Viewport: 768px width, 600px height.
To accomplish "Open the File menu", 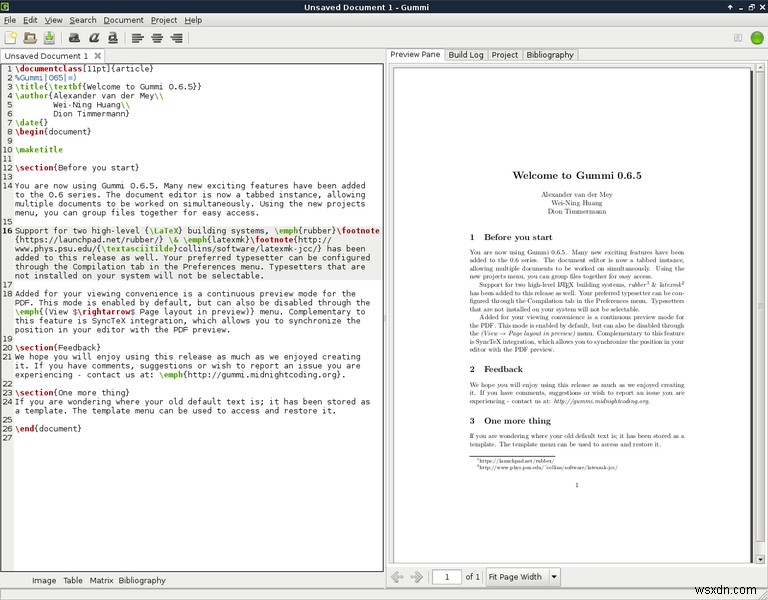I will [x=10, y=20].
